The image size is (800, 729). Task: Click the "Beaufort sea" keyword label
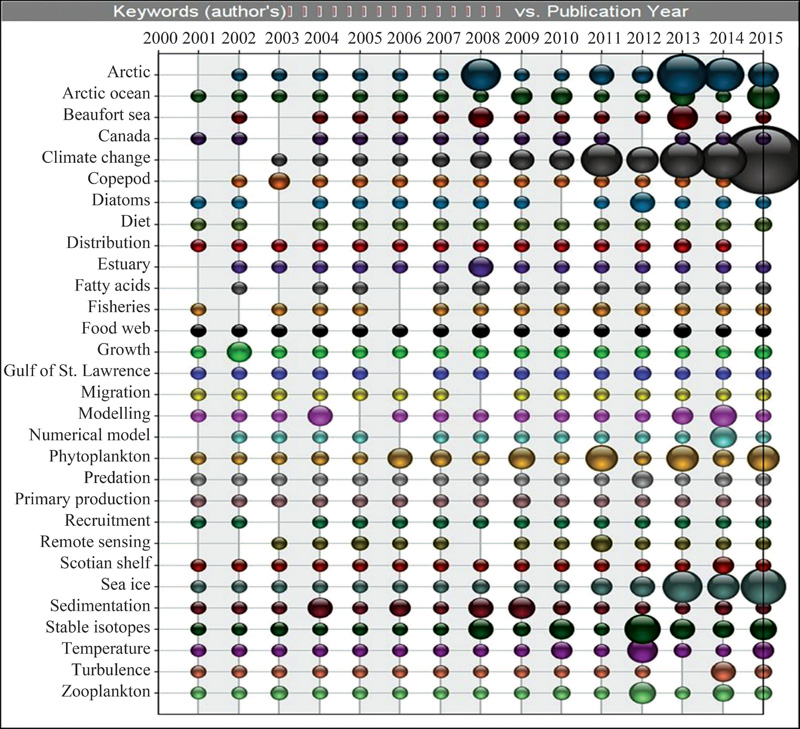coord(107,115)
